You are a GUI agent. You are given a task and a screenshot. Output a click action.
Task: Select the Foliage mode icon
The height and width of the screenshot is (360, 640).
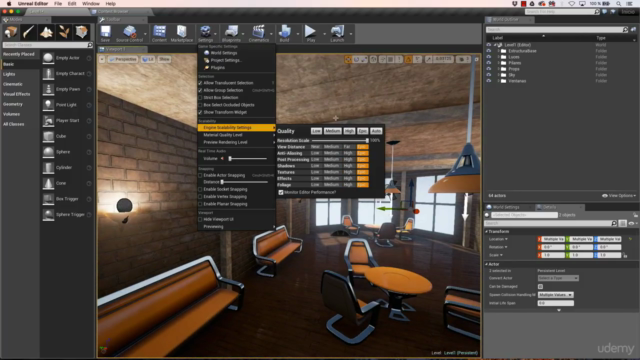click(64, 32)
